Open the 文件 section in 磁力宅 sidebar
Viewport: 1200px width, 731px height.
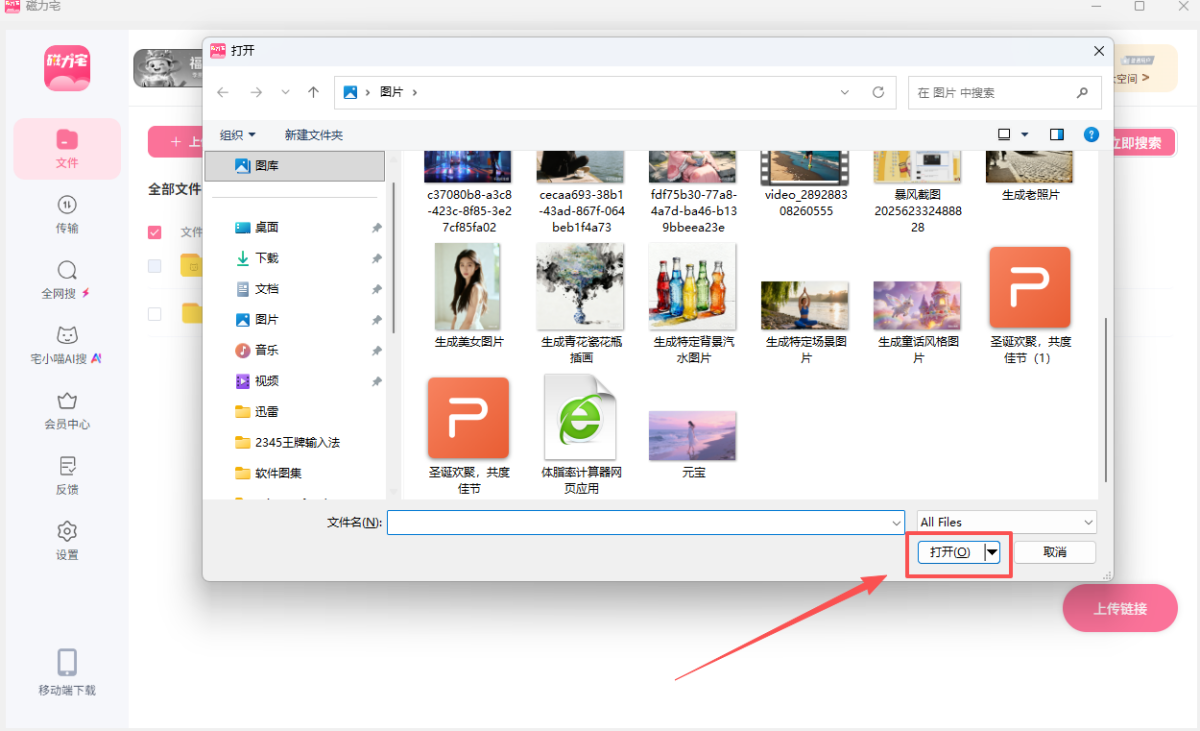[67, 148]
